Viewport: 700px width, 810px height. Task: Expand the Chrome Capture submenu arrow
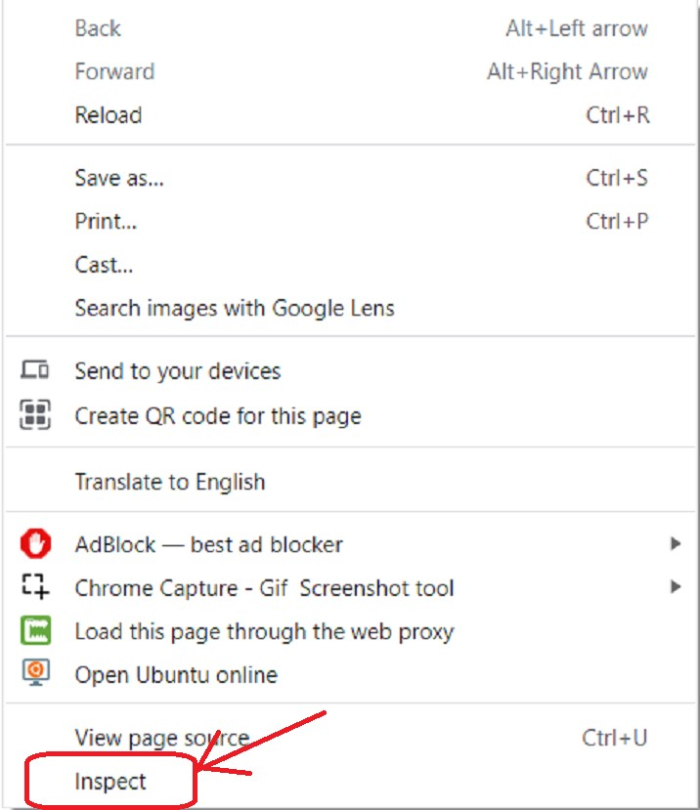point(675,588)
